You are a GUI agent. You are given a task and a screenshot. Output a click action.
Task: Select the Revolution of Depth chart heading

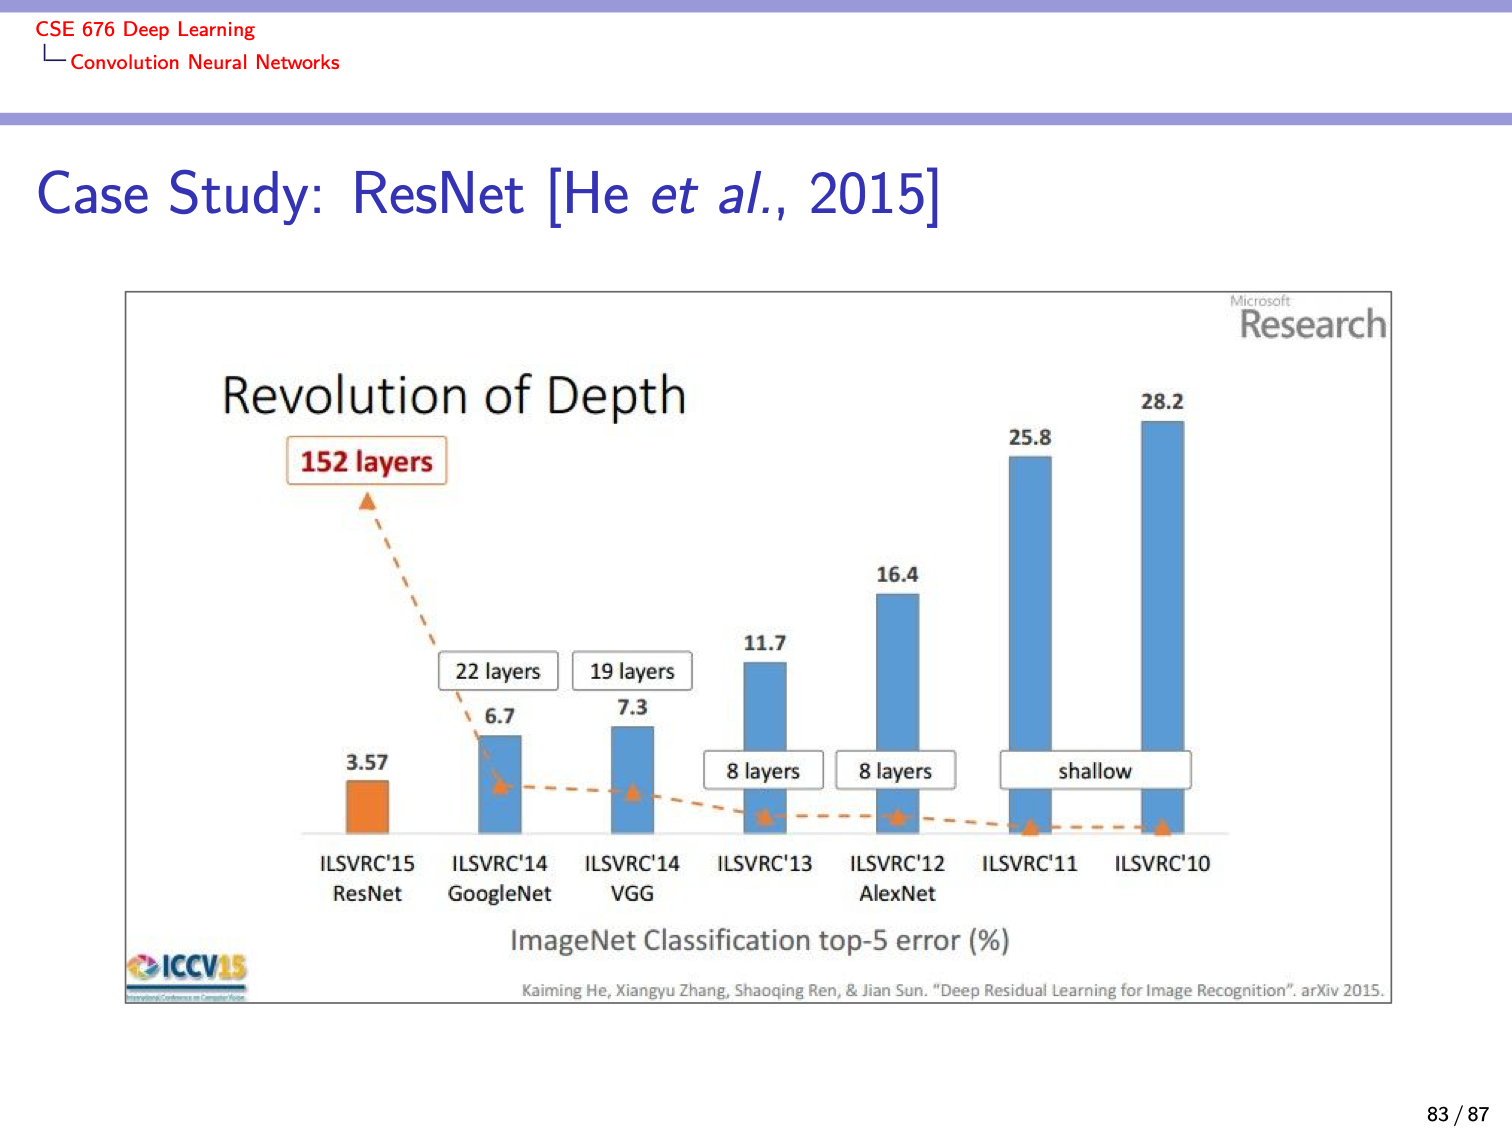(454, 396)
